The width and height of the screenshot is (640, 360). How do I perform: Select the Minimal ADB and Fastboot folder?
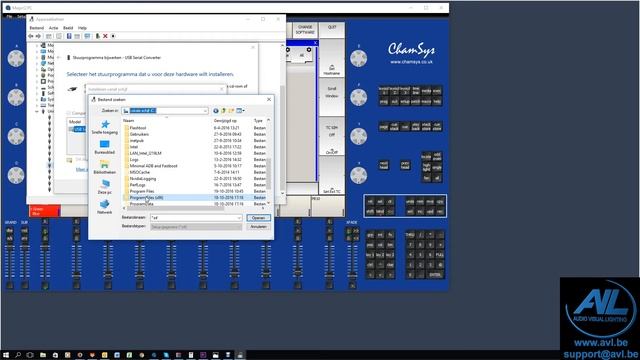point(153,166)
